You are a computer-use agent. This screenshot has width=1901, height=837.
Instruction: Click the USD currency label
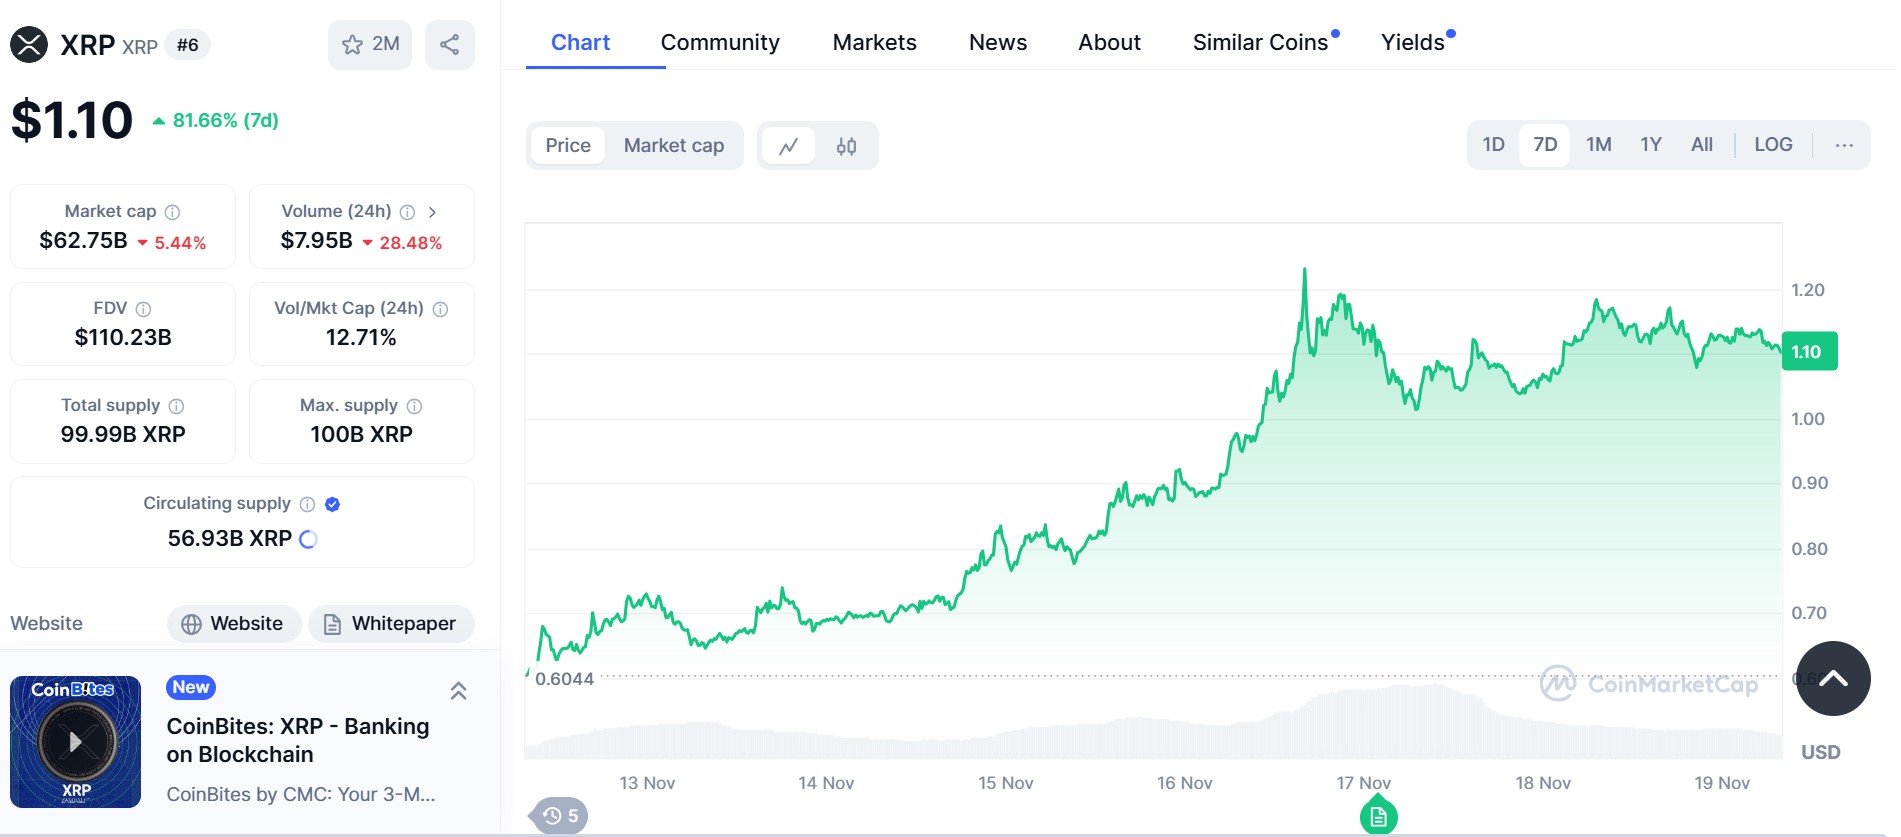pyautogui.click(x=1820, y=752)
